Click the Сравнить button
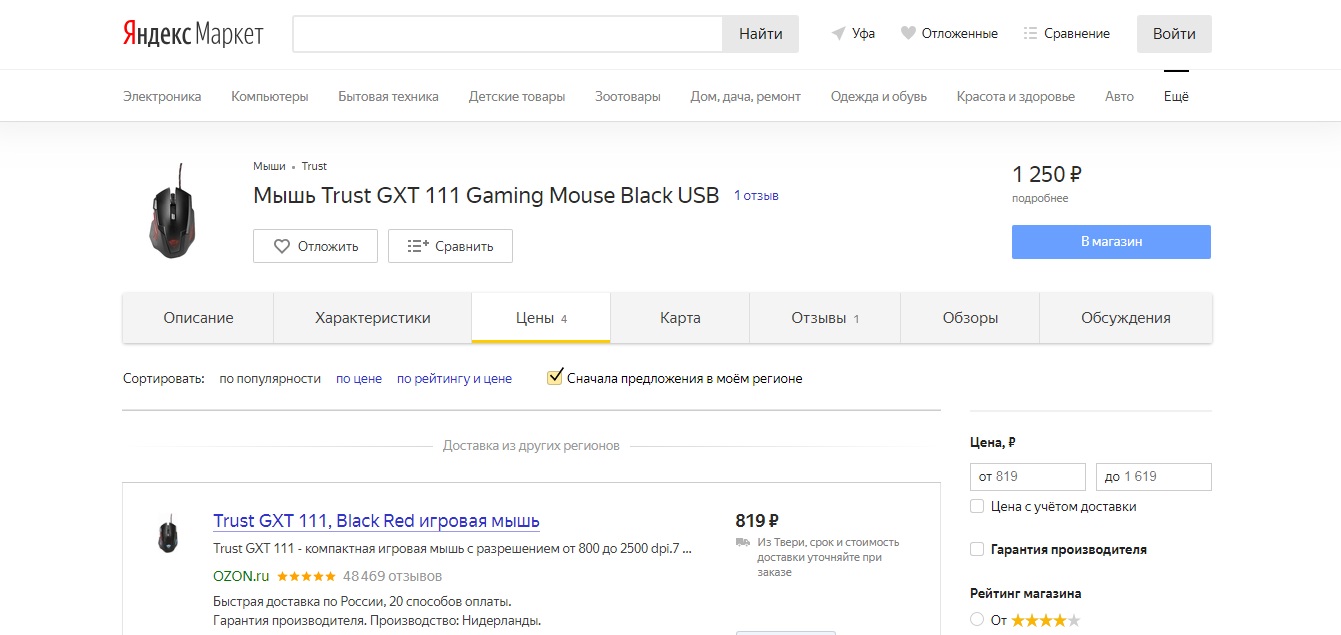1341x635 pixels. [450, 246]
